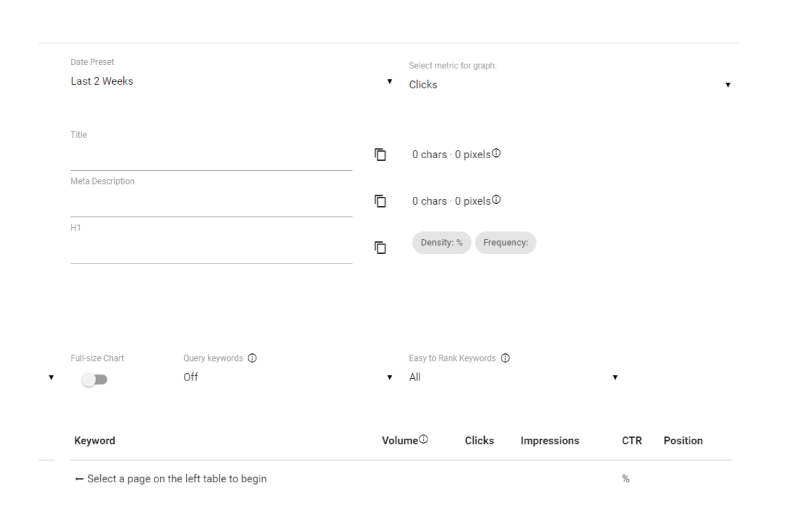Sort table by Keyword column header
This screenshot has width=800, height=530.
coord(94,440)
